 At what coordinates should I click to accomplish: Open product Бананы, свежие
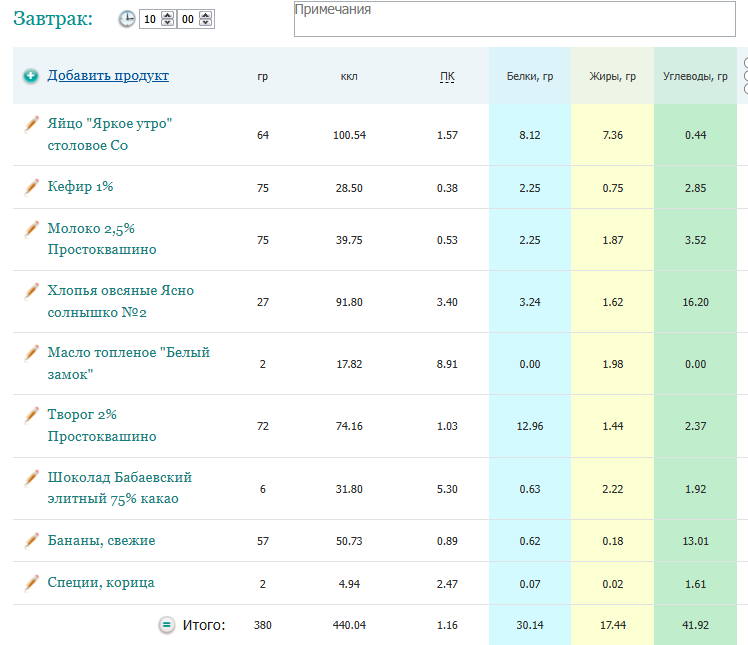coord(101,541)
